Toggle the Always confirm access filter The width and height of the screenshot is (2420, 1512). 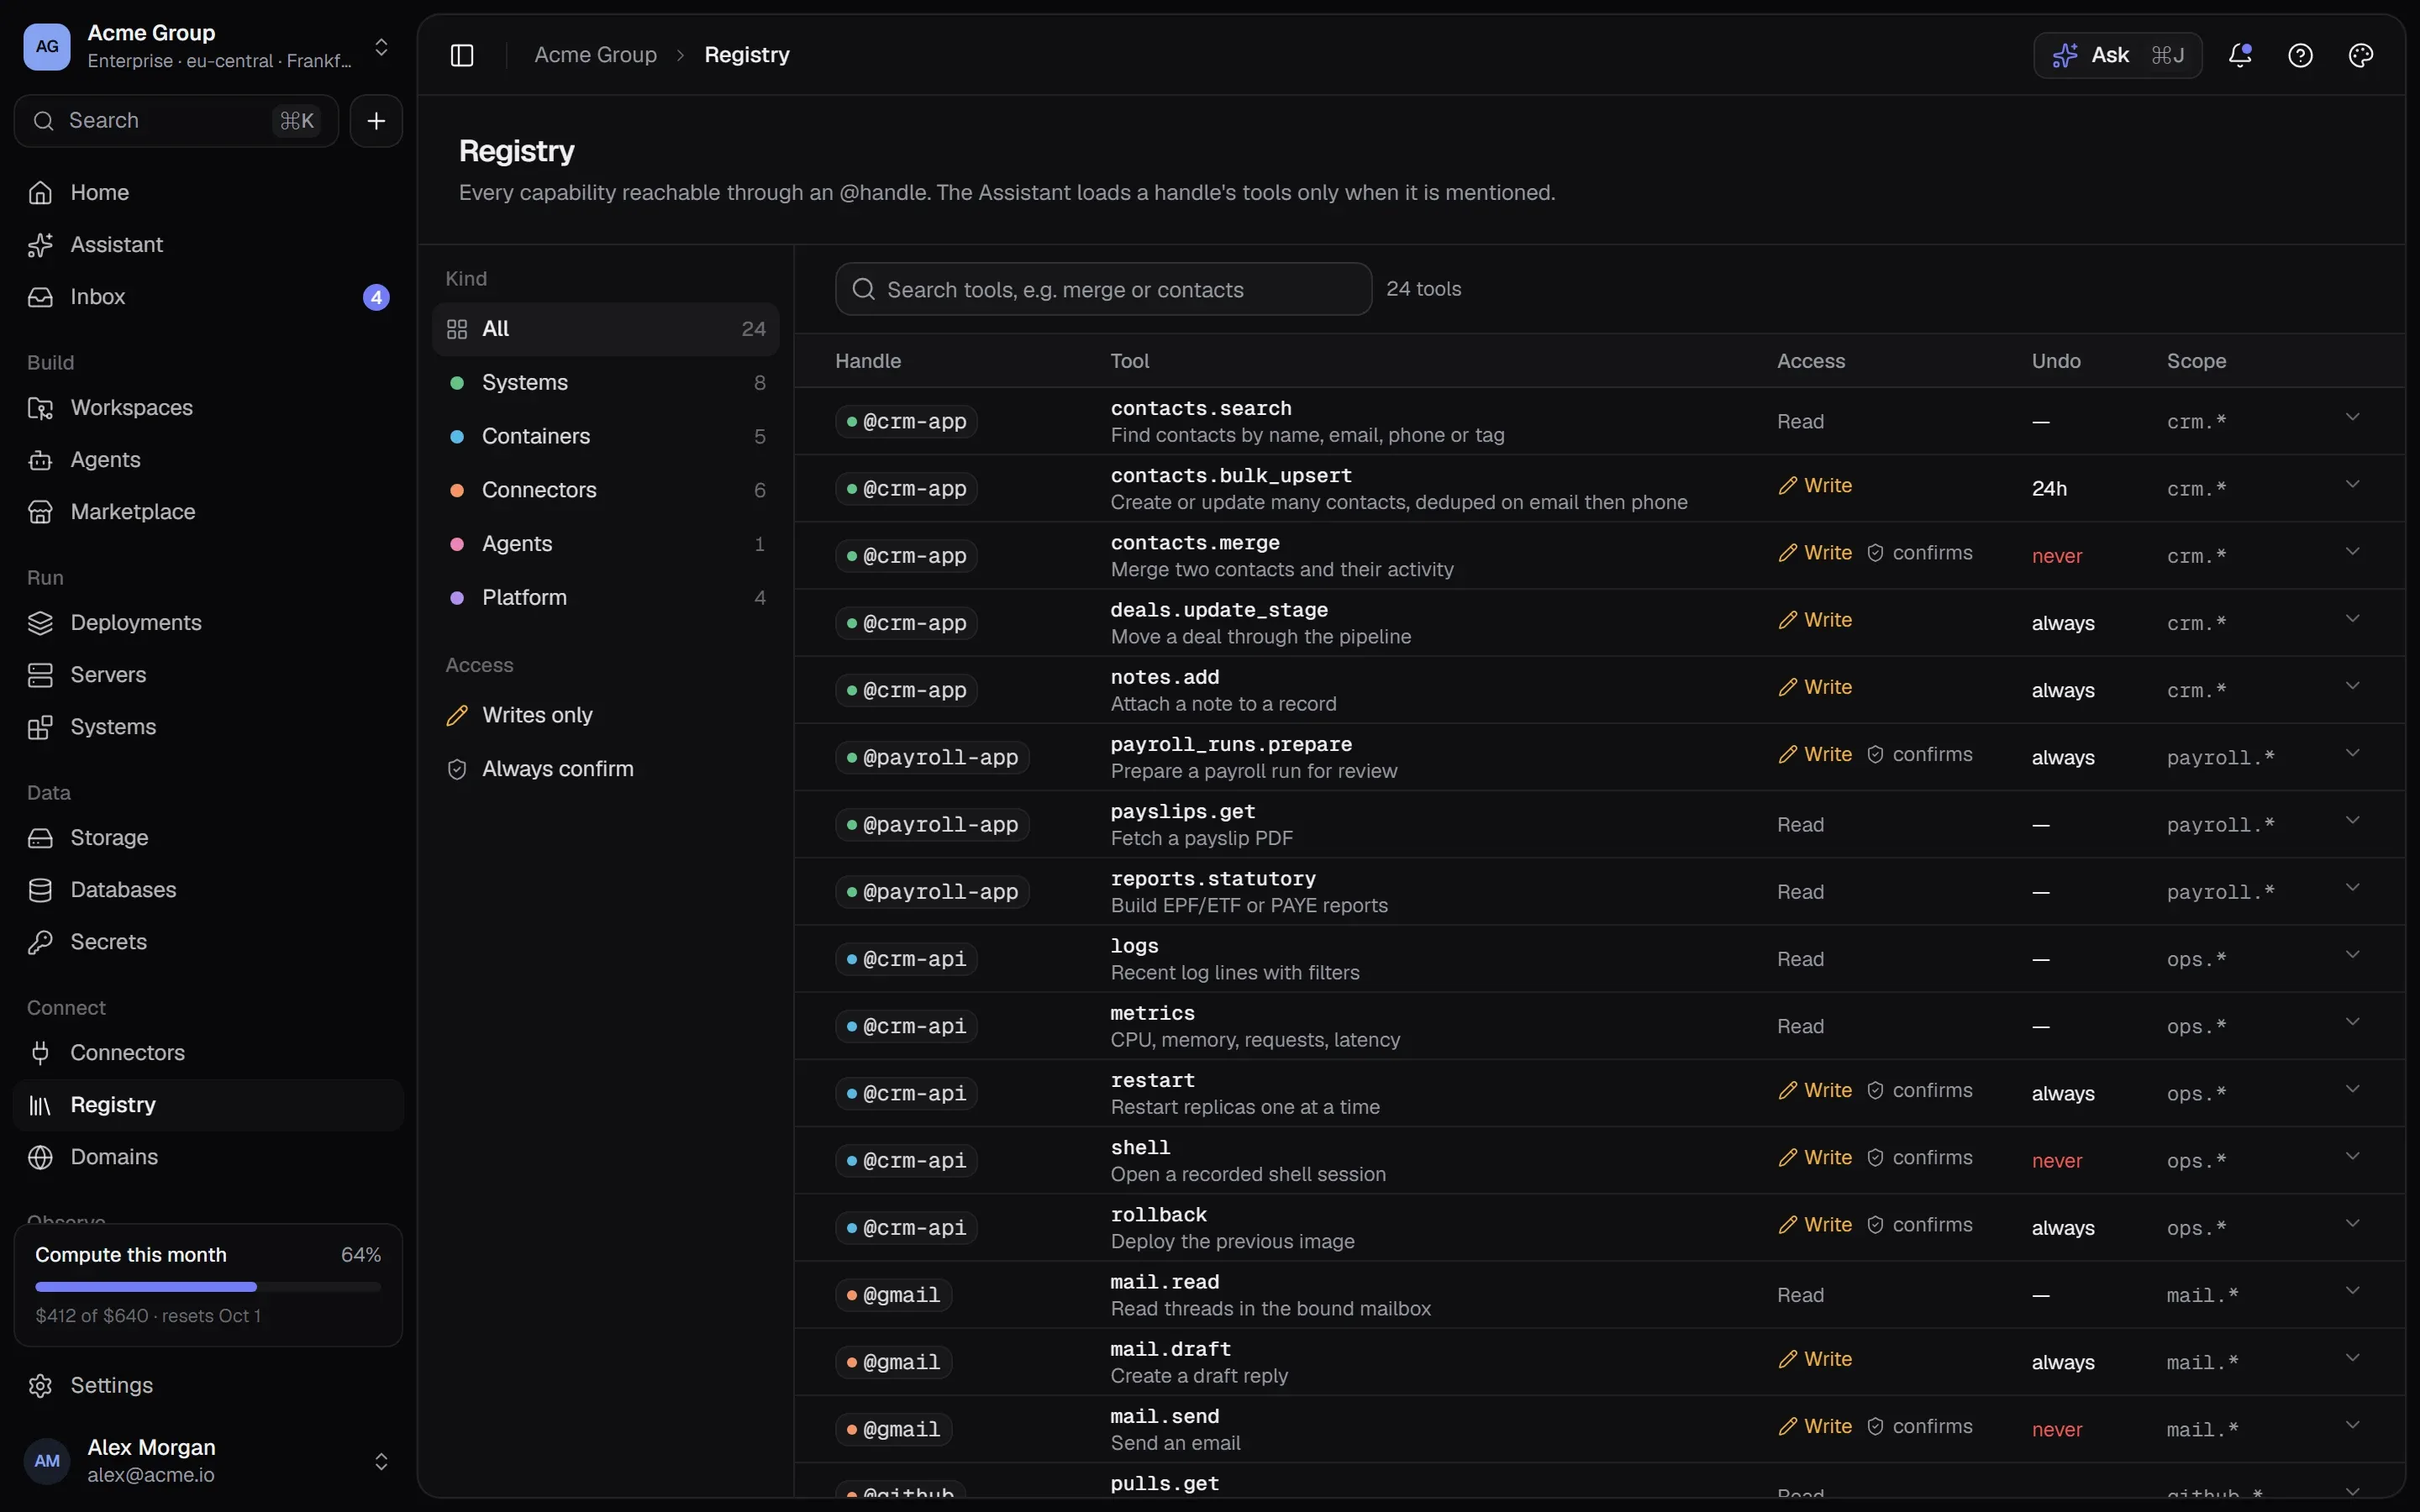[x=606, y=769]
